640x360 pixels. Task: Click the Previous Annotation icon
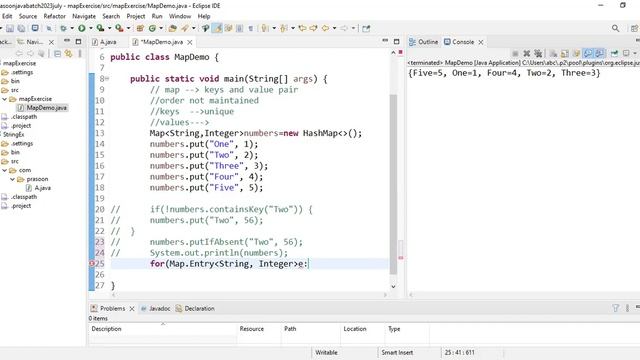coord(284,28)
